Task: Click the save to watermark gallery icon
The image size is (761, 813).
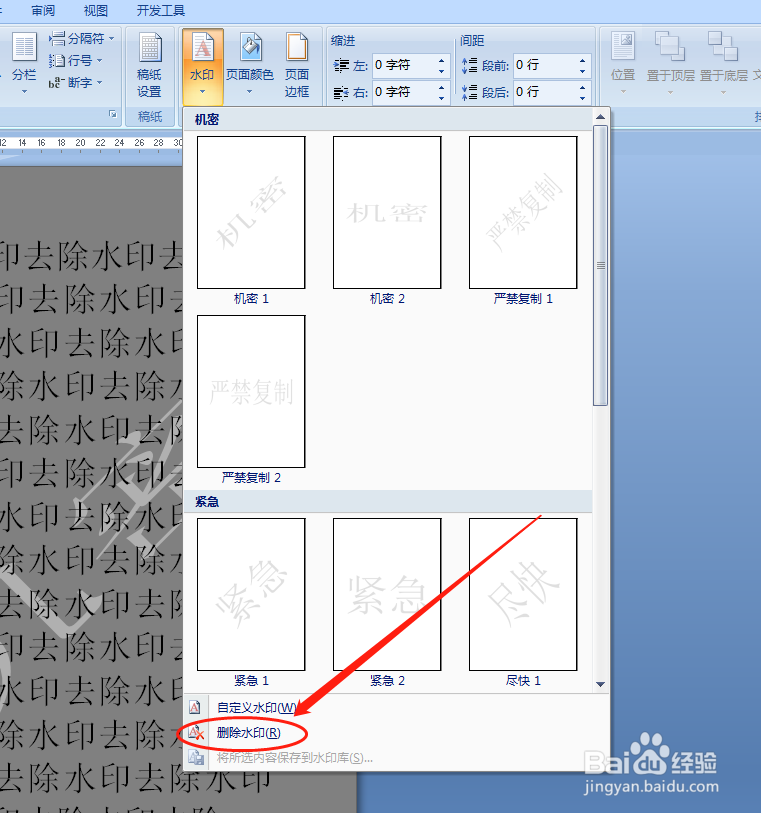Action: pos(196,758)
